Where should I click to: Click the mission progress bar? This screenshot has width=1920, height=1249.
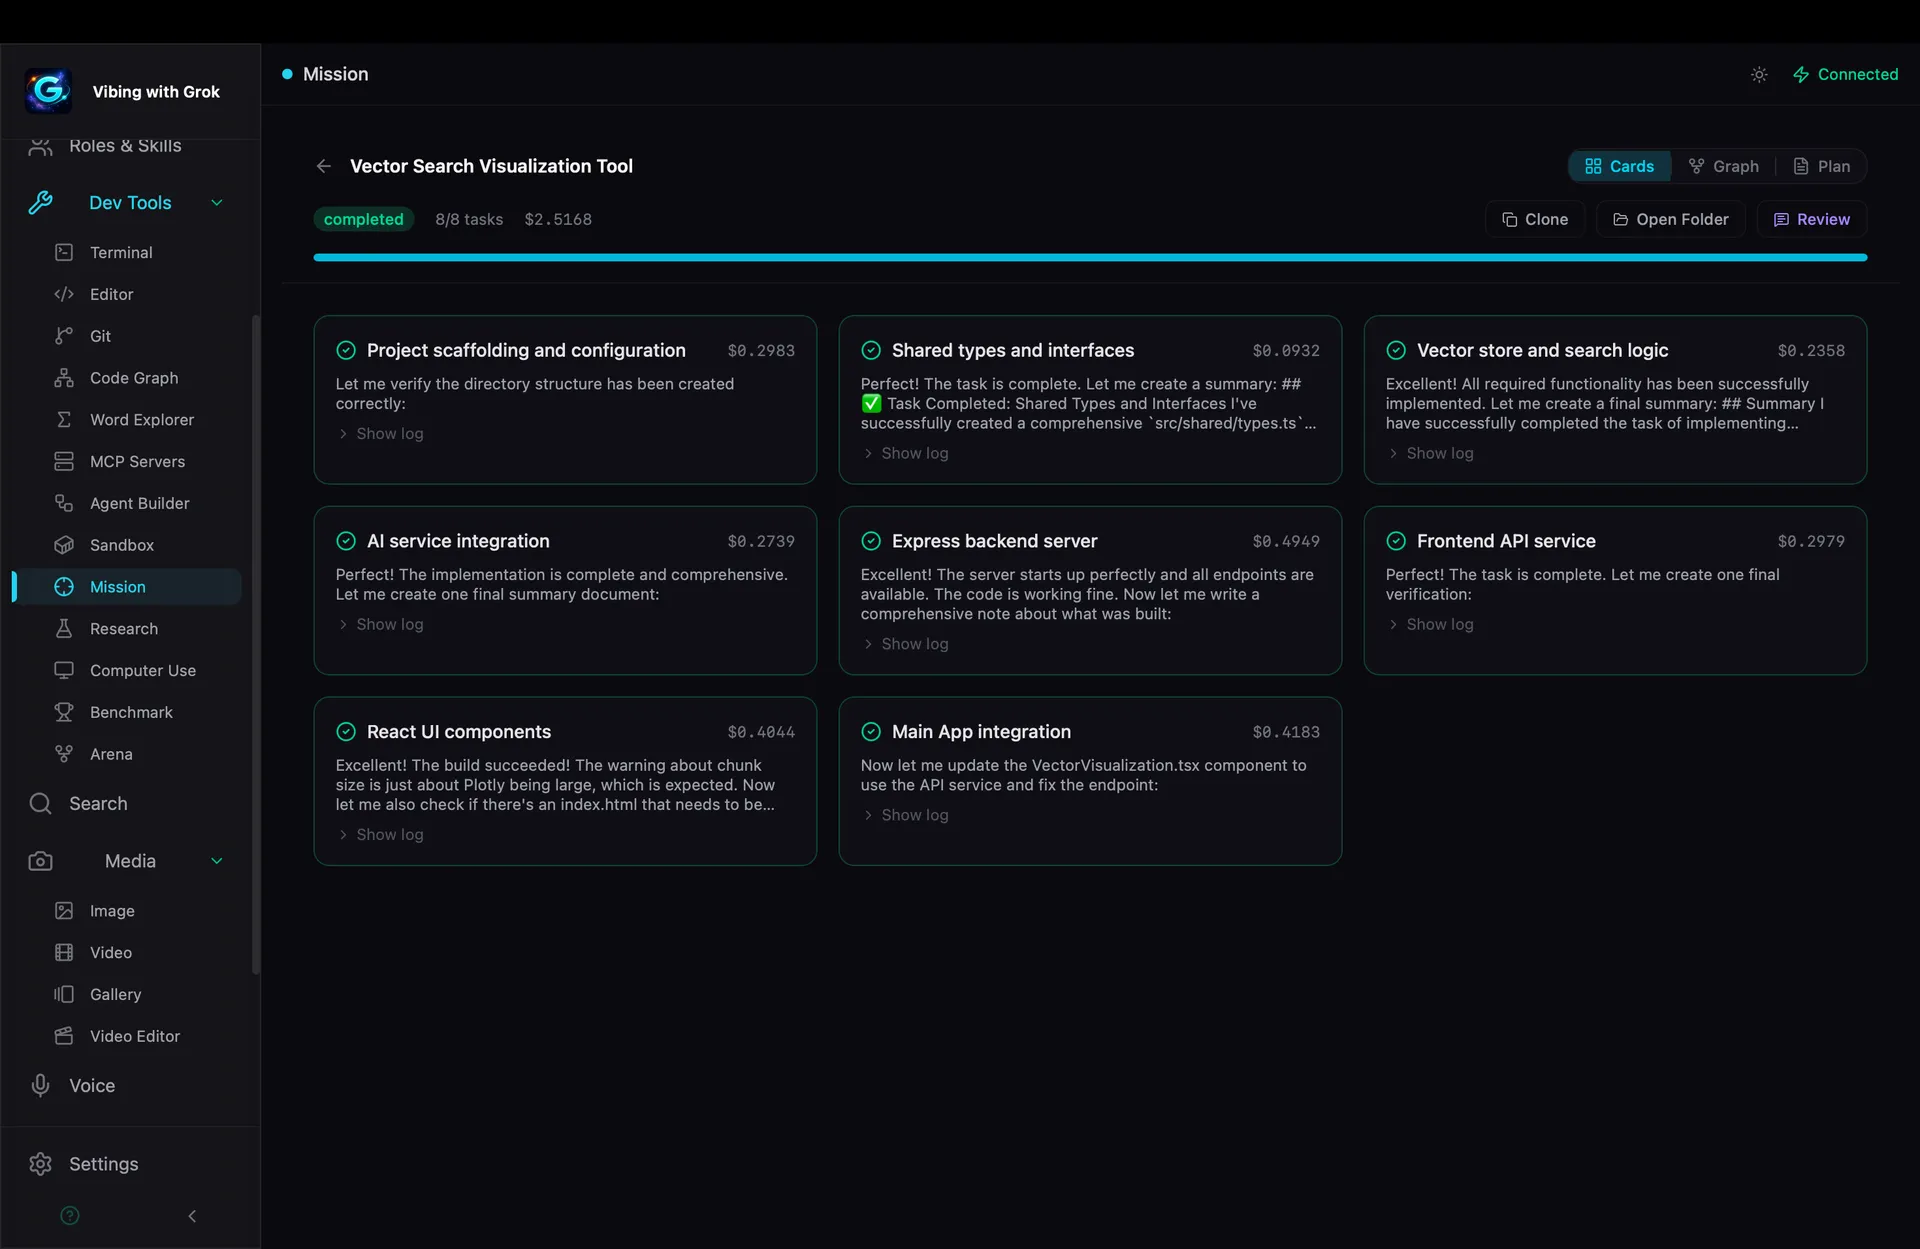[x=1089, y=257]
